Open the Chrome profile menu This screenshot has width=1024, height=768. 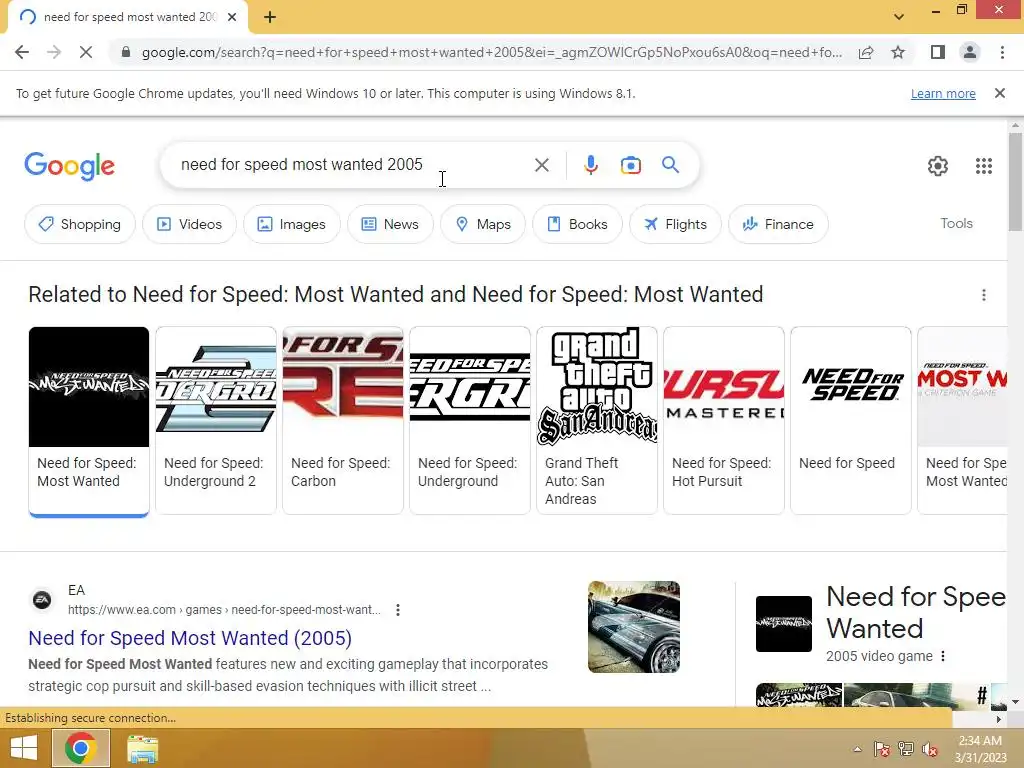(970, 52)
